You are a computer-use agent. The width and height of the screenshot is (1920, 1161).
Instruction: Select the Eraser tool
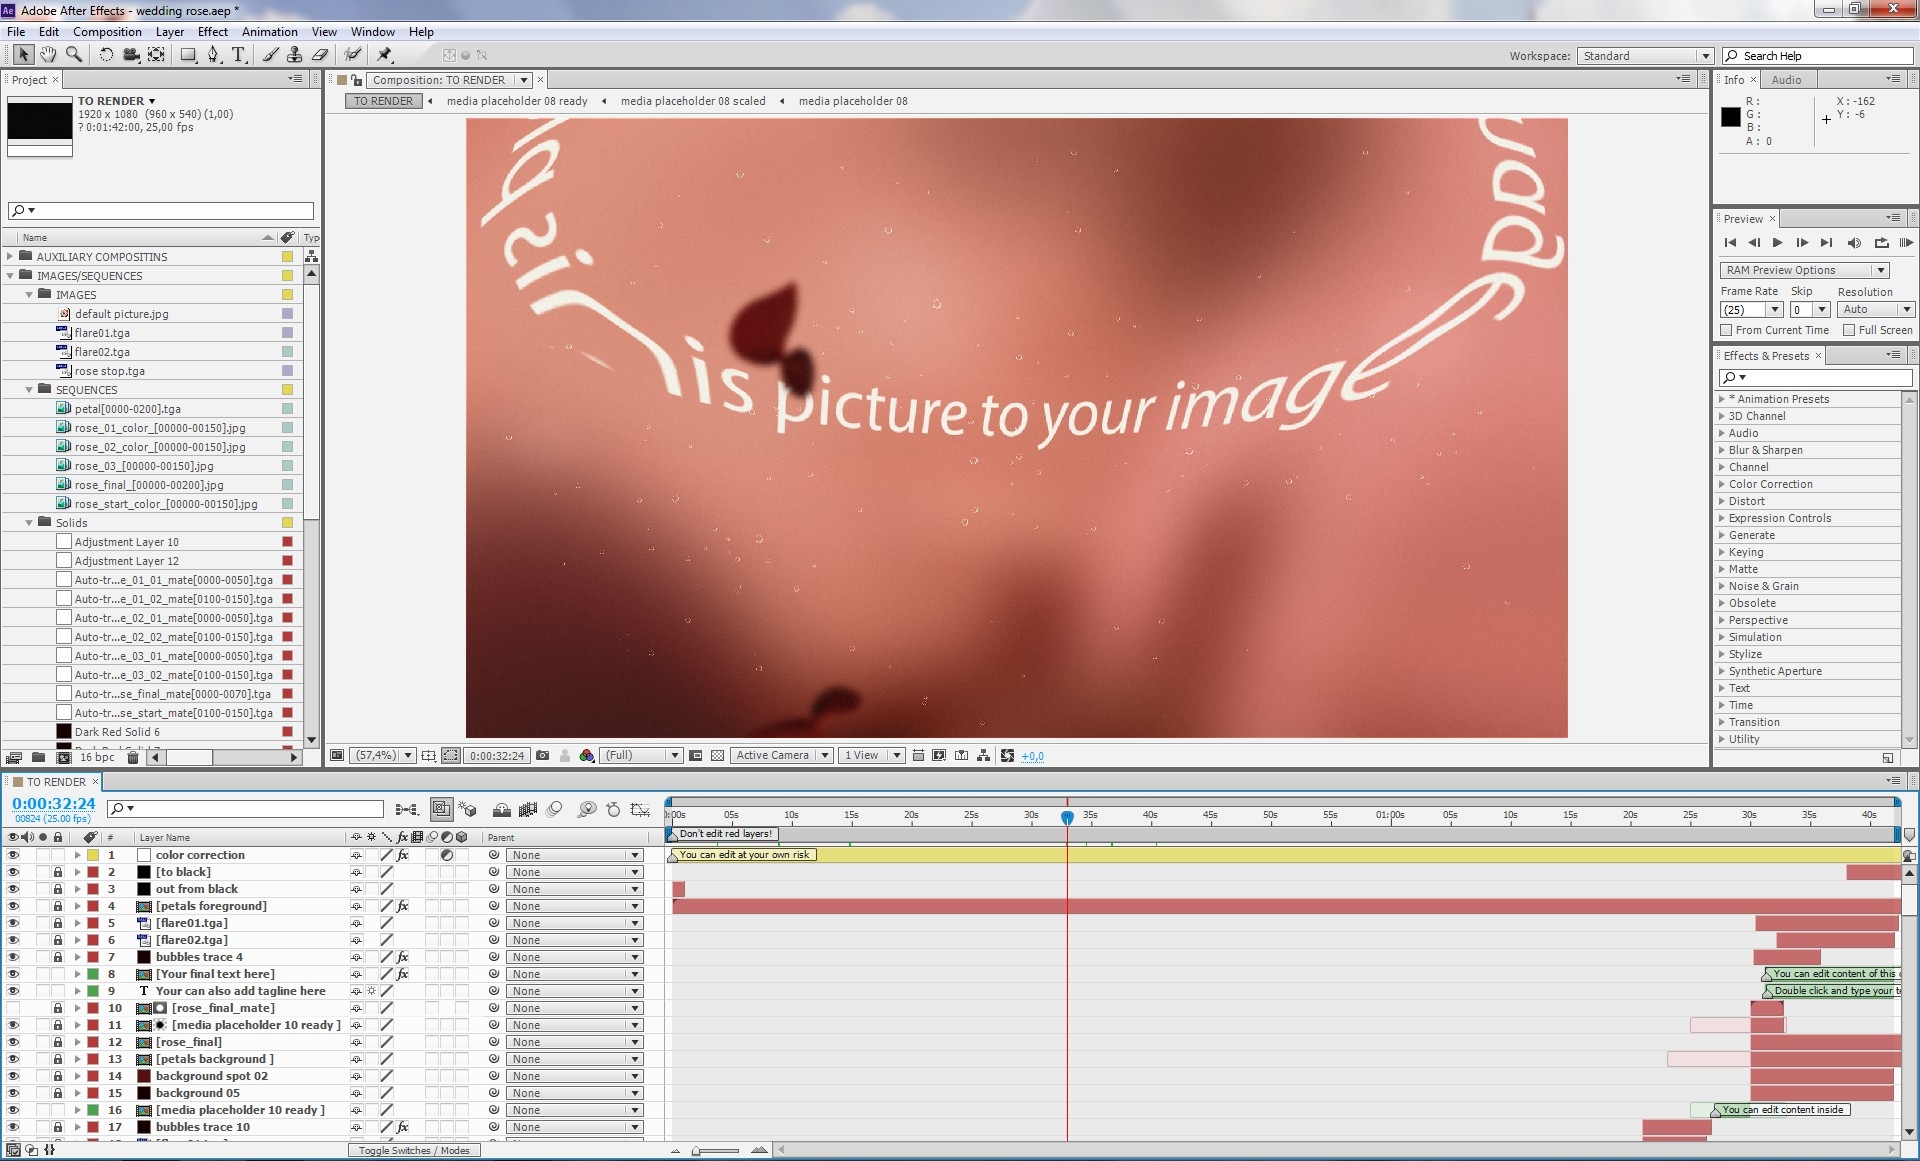320,55
